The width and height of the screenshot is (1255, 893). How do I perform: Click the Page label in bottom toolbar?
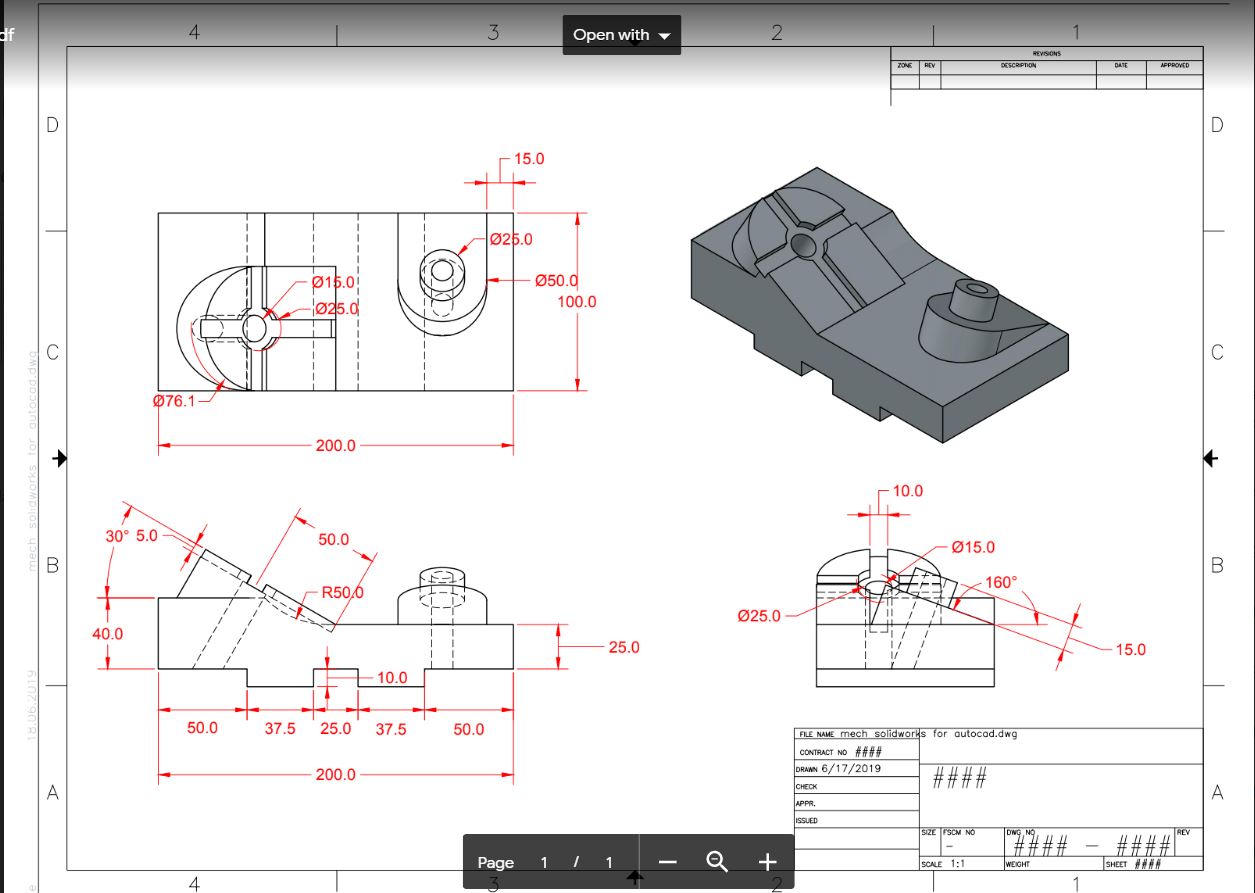[x=496, y=861]
